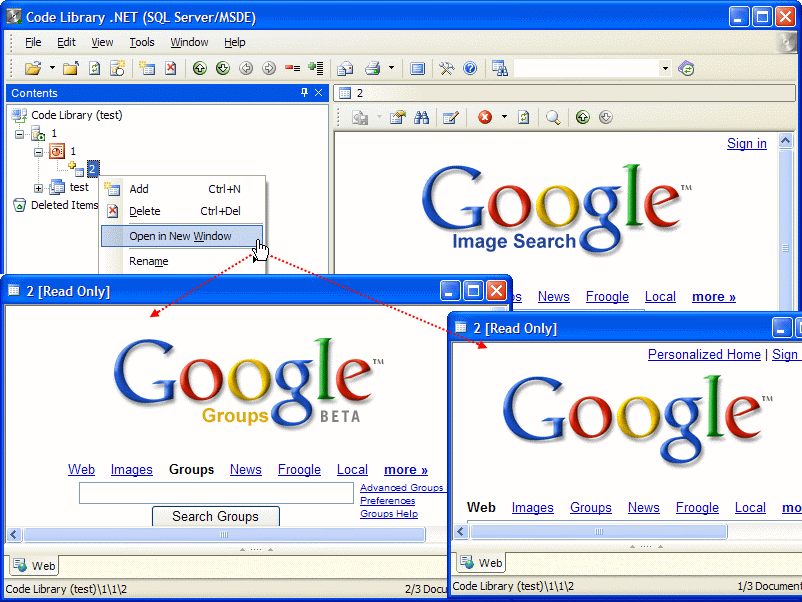
Task: Click the horizontal scrollbar thumb in Google Groups window
Action: click(224, 534)
